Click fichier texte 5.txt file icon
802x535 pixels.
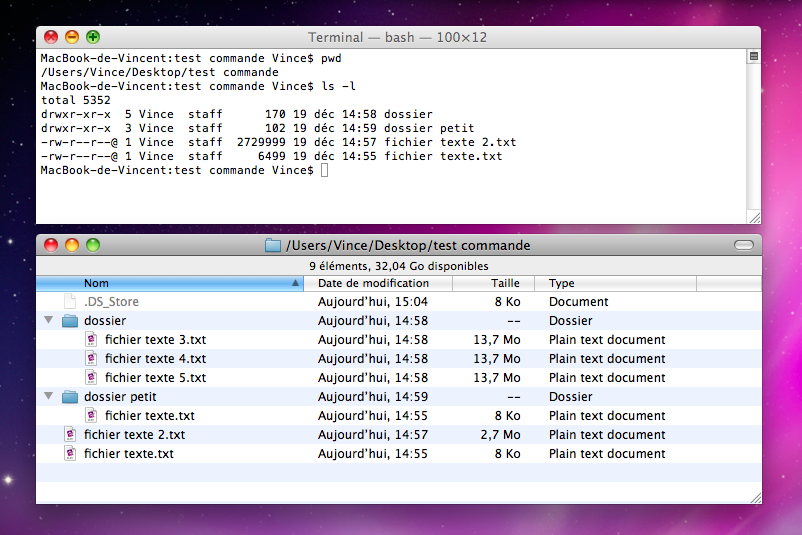[91, 378]
